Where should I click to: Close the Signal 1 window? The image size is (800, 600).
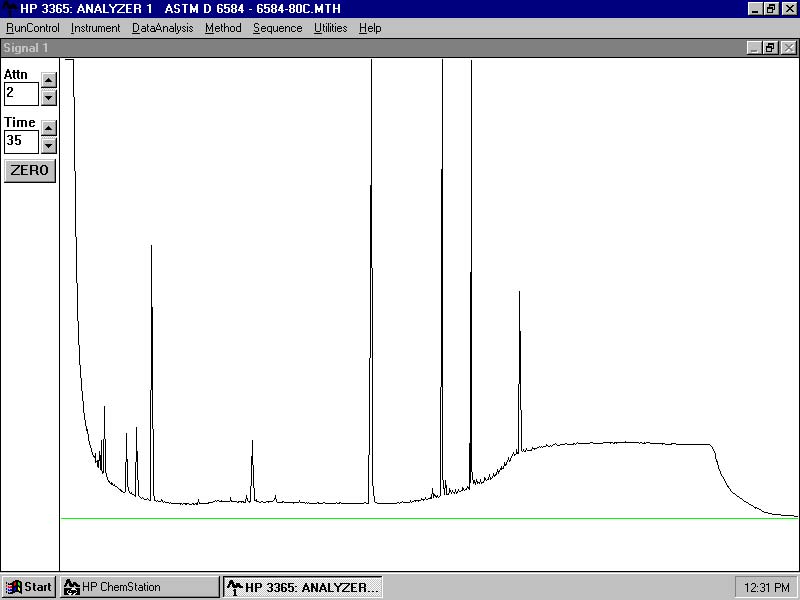point(789,48)
